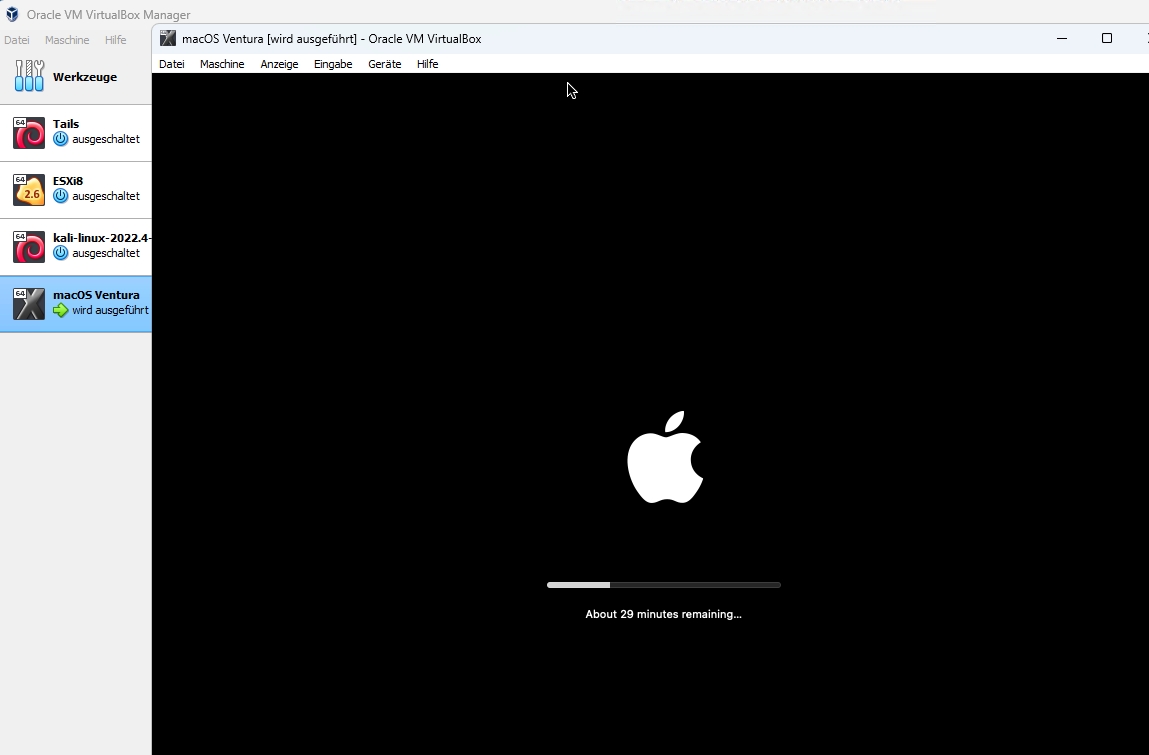The width and height of the screenshot is (1149, 755).
Task: Maximize the macOS Ventura VM window
Action: point(1106,38)
